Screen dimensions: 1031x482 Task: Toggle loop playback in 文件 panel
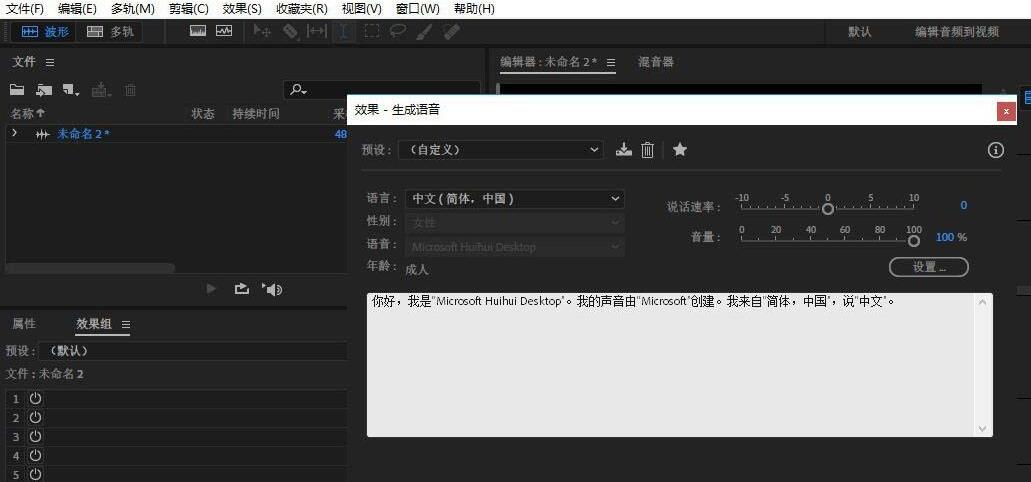241,289
